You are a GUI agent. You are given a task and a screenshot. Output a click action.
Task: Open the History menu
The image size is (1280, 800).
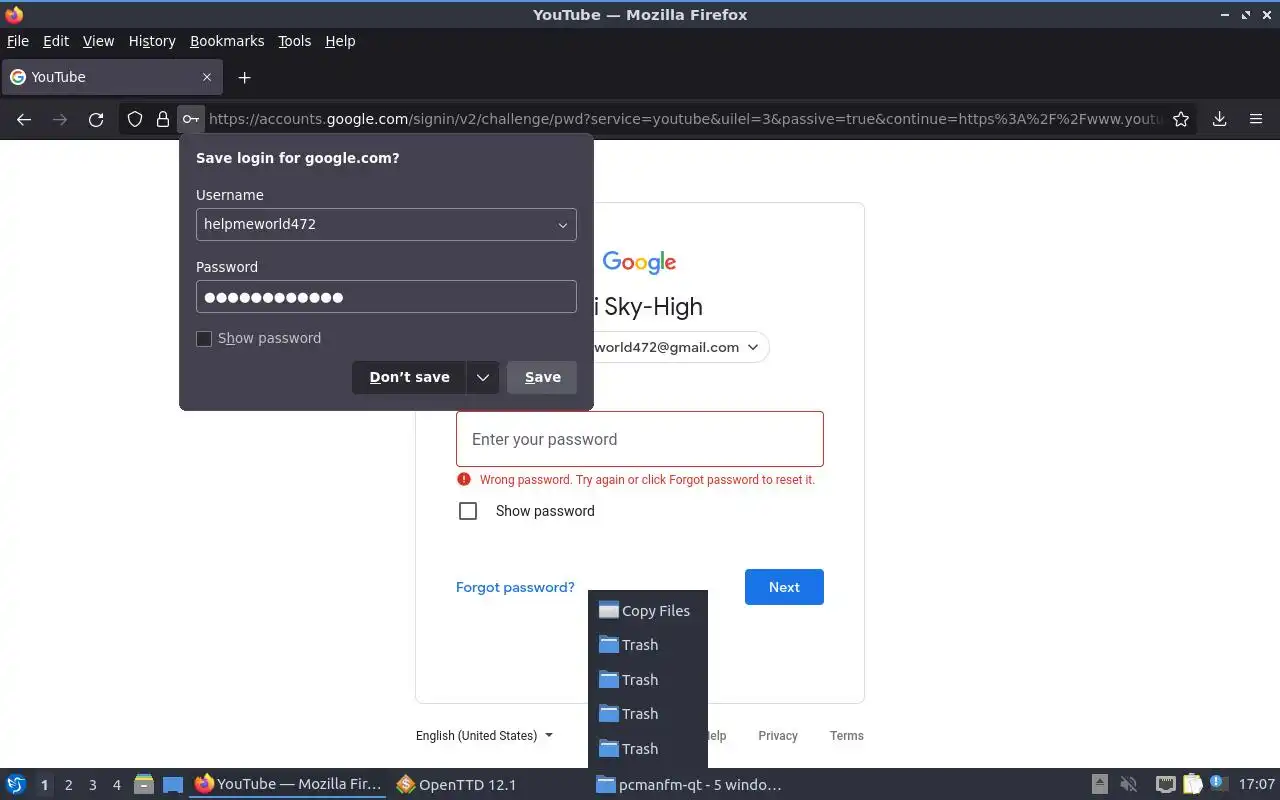[x=152, y=41]
